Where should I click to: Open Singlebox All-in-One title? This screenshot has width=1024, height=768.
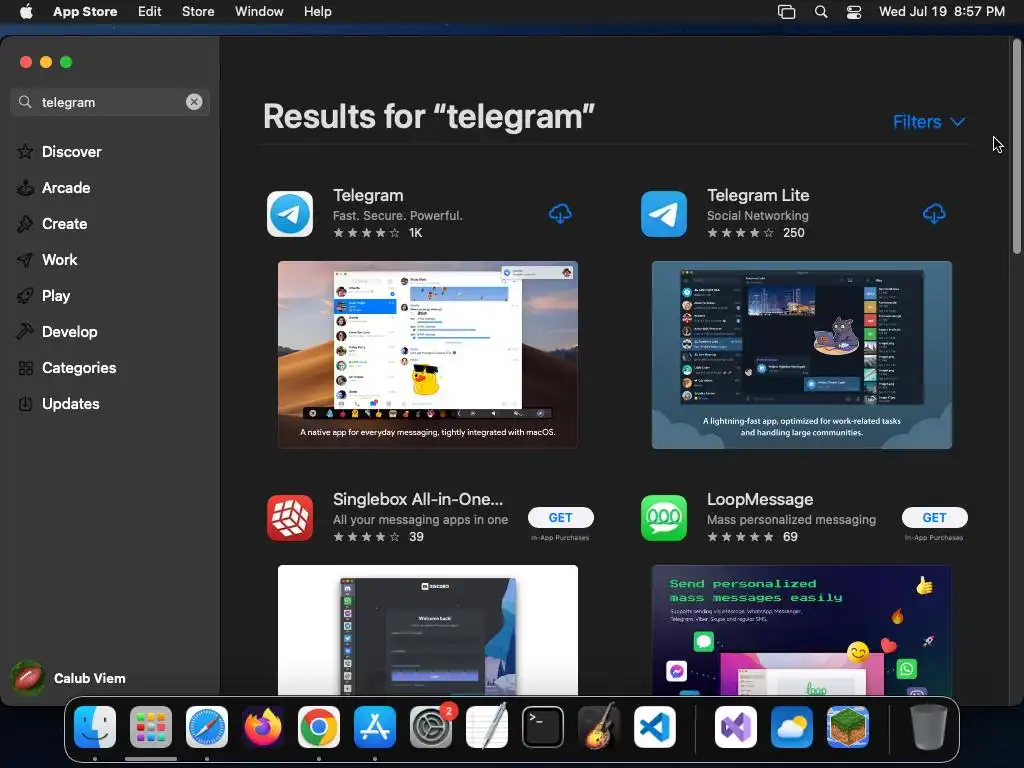pyautogui.click(x=418, y=499)
